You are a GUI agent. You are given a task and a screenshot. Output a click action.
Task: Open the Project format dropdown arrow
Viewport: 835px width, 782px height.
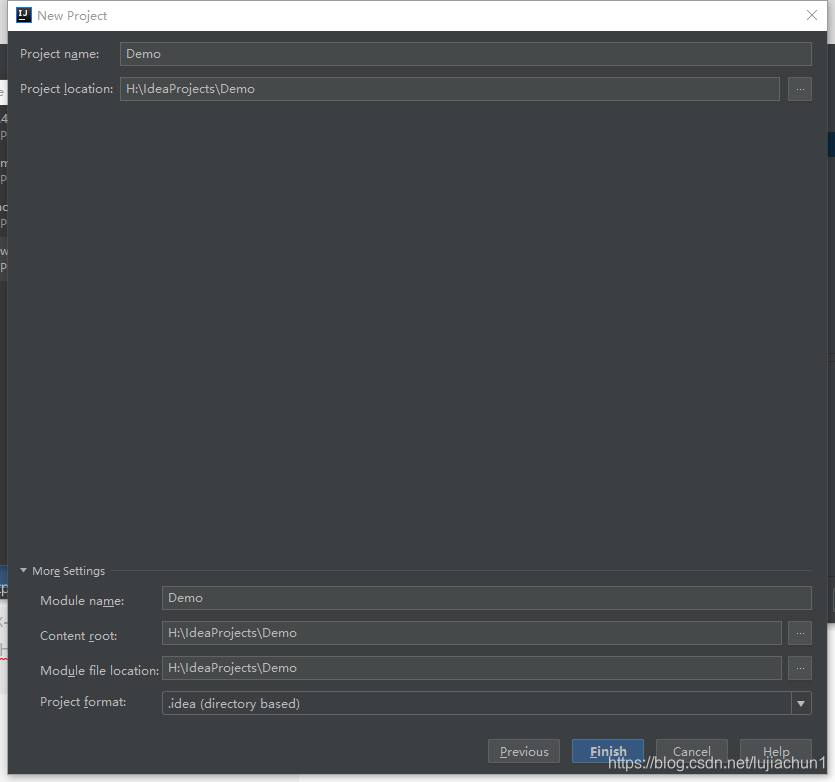(801, 703)
